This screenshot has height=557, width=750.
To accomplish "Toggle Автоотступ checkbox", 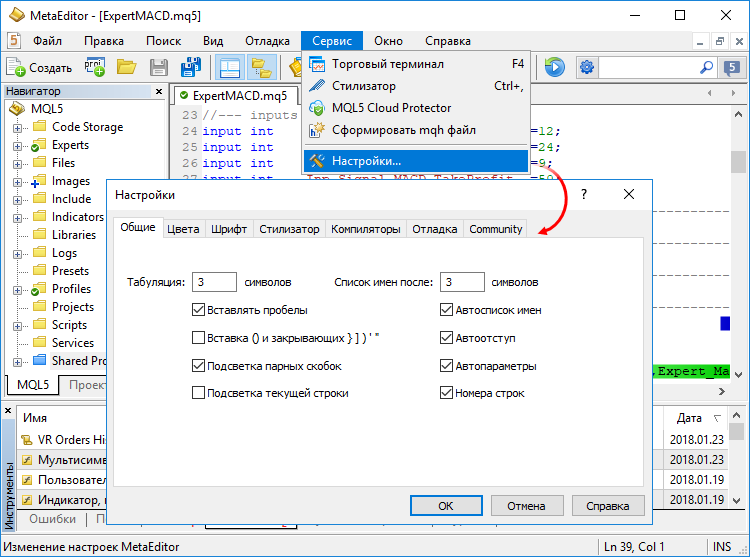I will pos(446,338).
